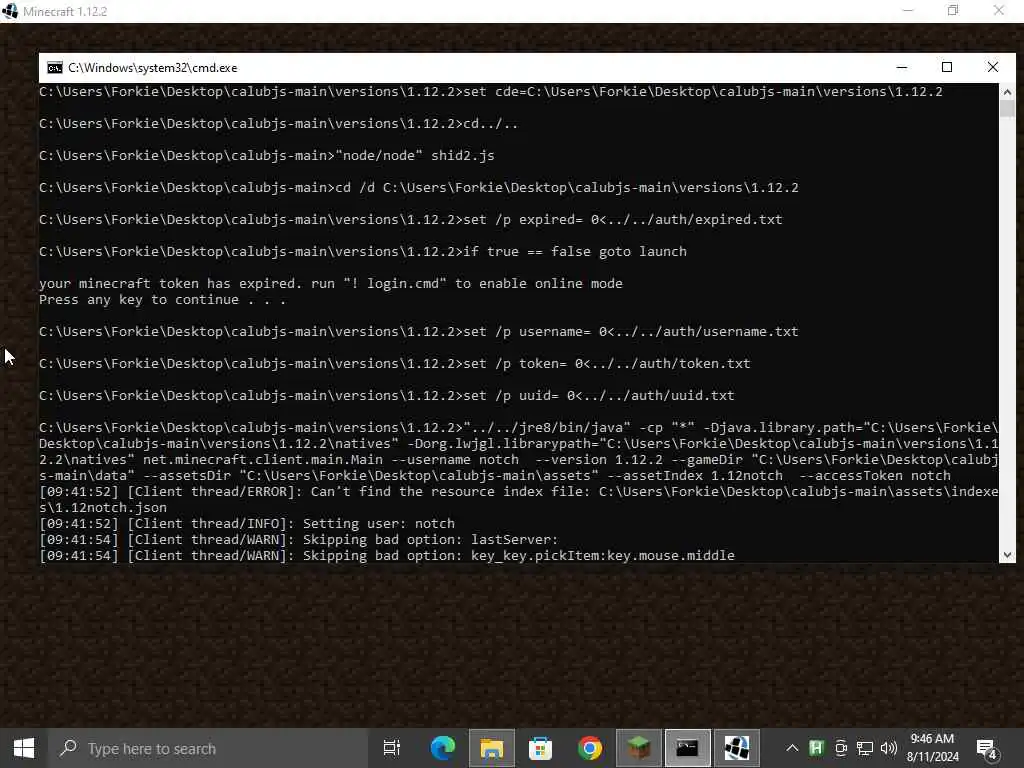Viewport: 1024px width, 768px height.
Task: Click the cmd.exe title bar icon
Action: (x=55, y=68)
